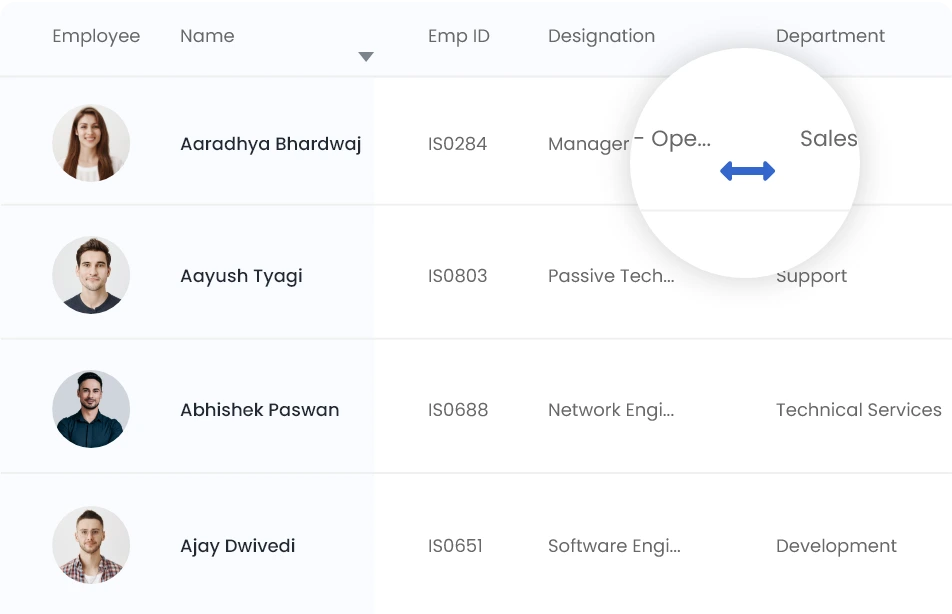Open Aayush Tyagi's profile photo

pos(91,276)
